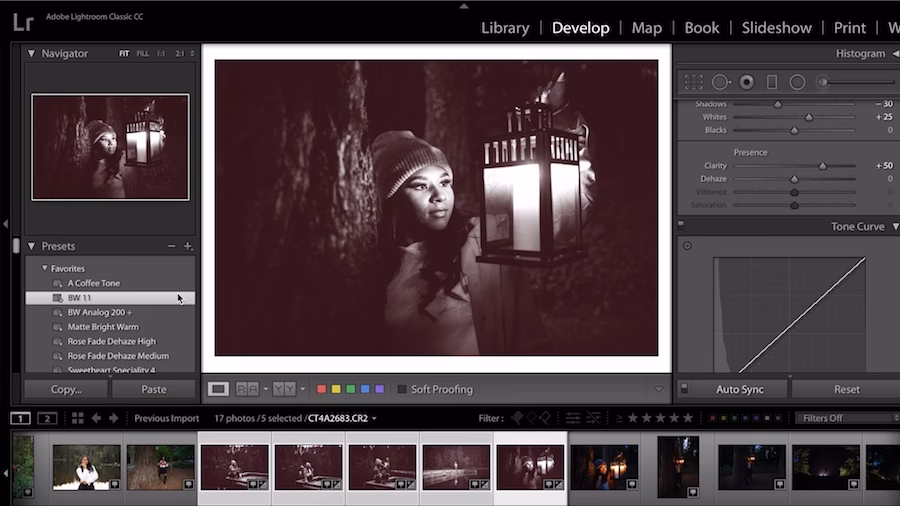Select the Graduated Filter tool
Screen dimensions: 900x506
(771, 82)
